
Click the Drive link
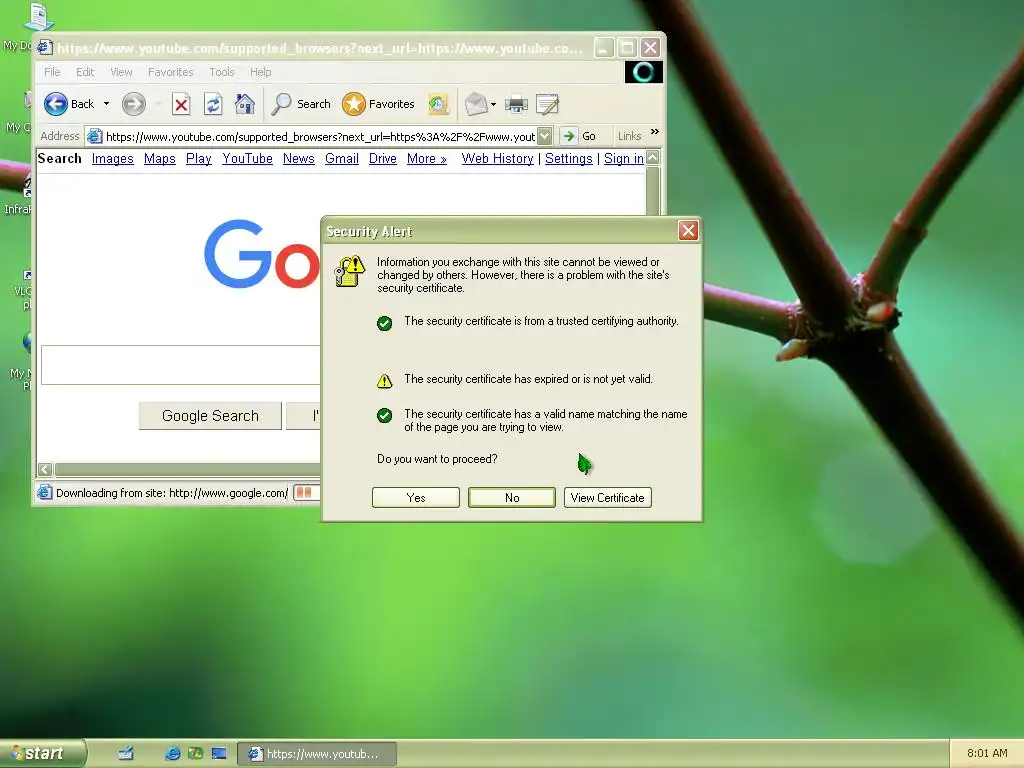(383, 159)
